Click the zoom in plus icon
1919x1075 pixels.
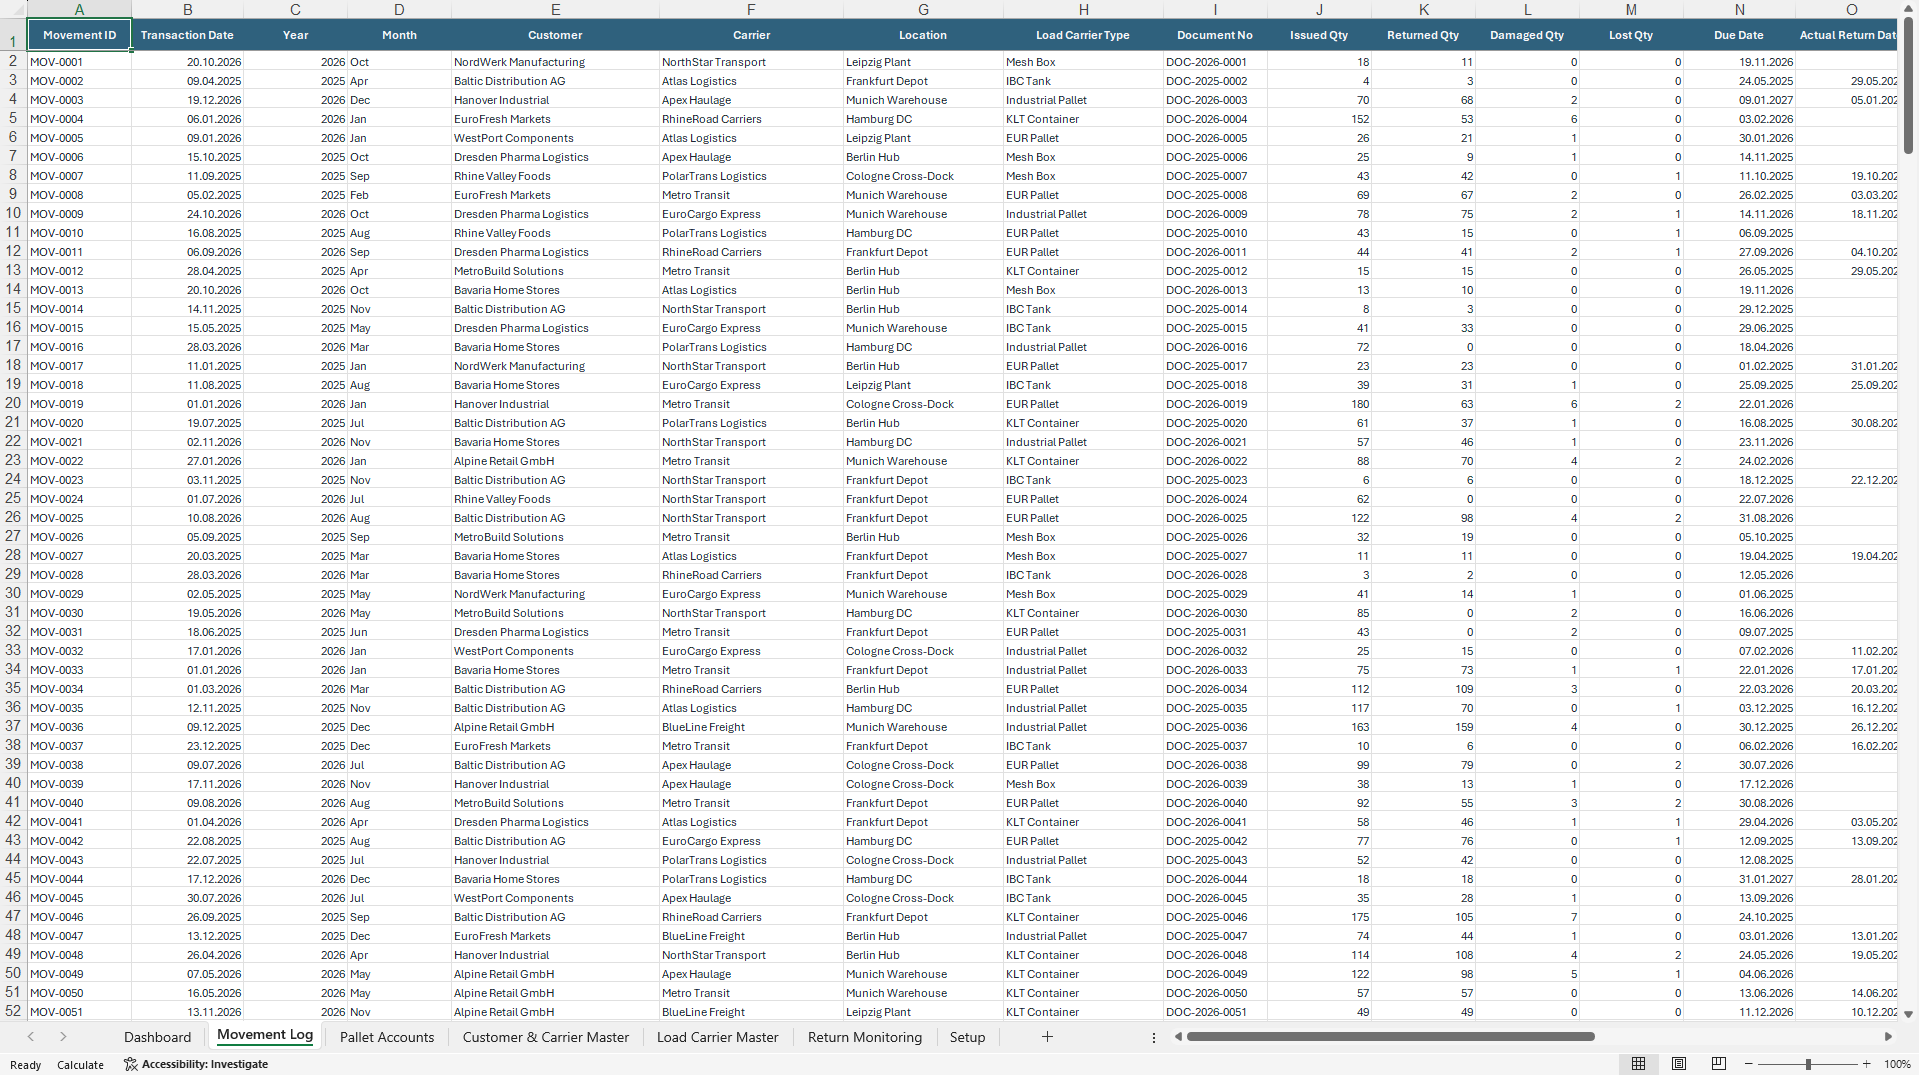(x=1866, y=1064)
